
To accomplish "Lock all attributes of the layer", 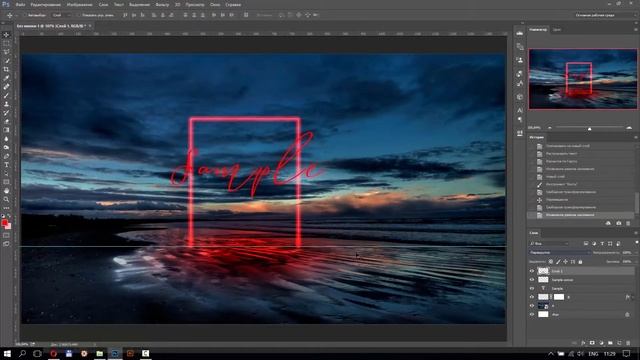I will tap(580, 262).
